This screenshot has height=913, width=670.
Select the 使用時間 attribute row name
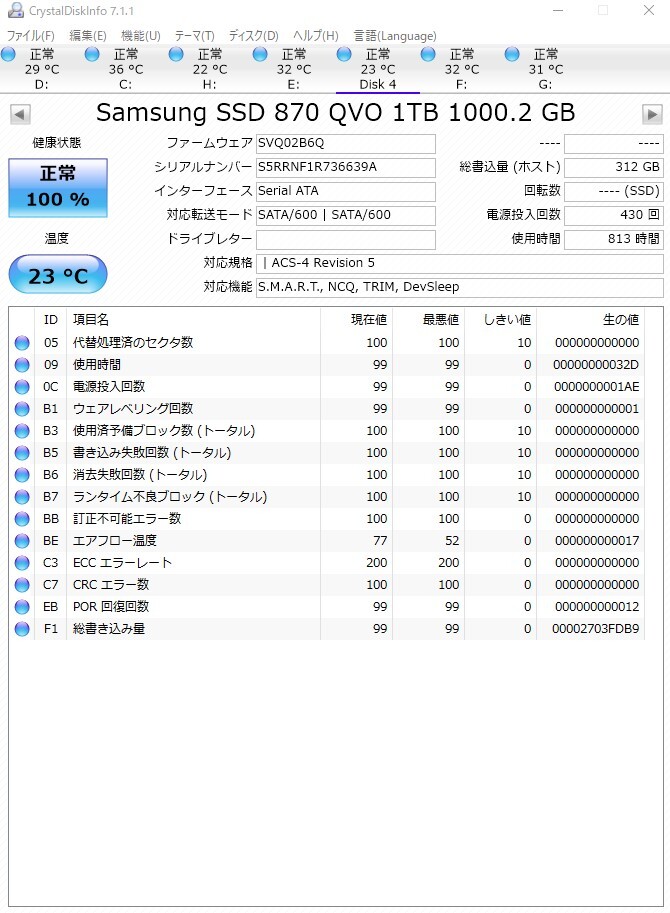[97, 365]
